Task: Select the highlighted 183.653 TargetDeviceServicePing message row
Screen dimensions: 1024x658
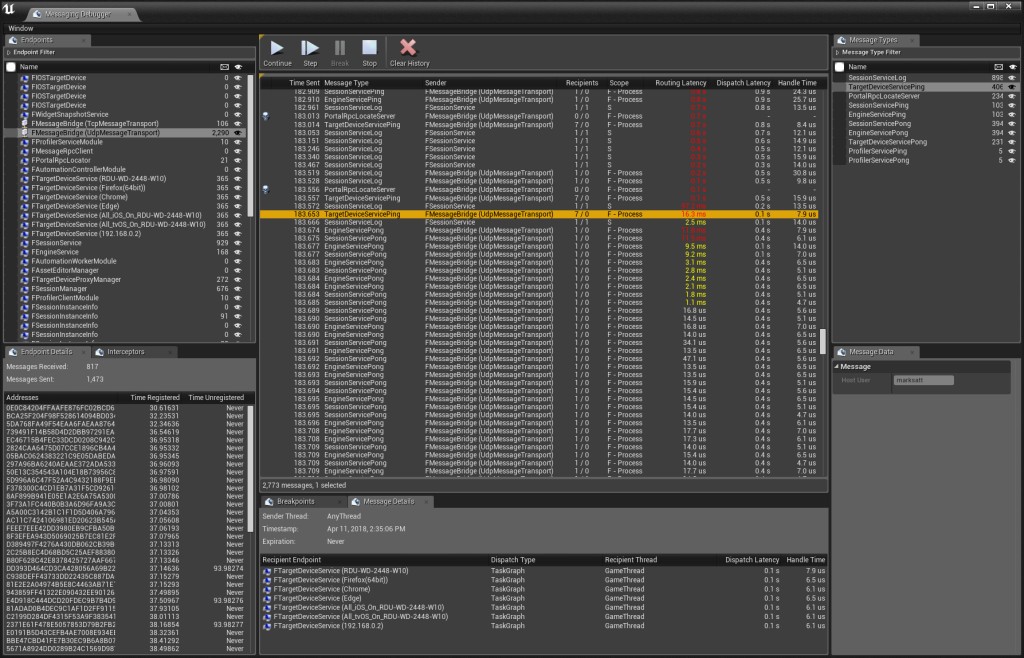Action: pos(539,214)
